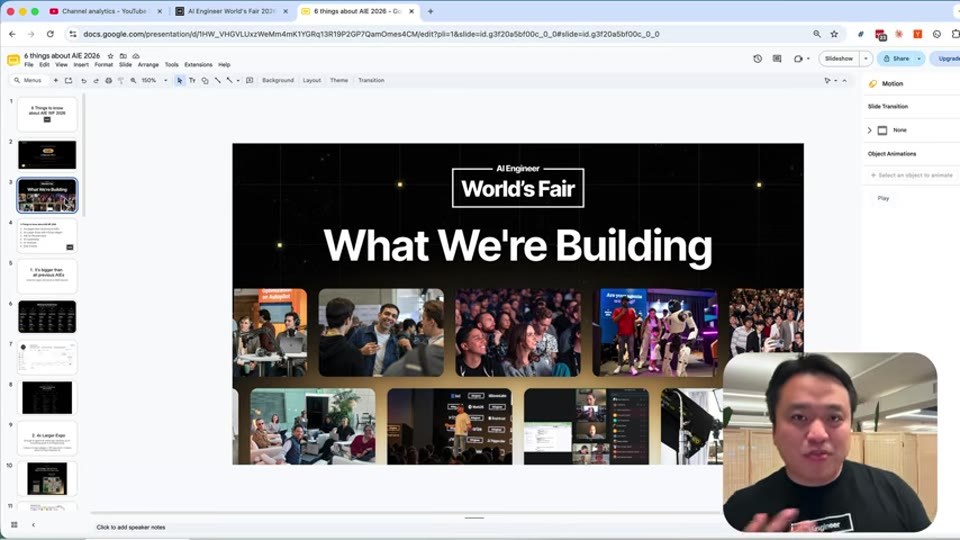
Task: Open the Meet options dropdown arrow
Action: (808, 59)
